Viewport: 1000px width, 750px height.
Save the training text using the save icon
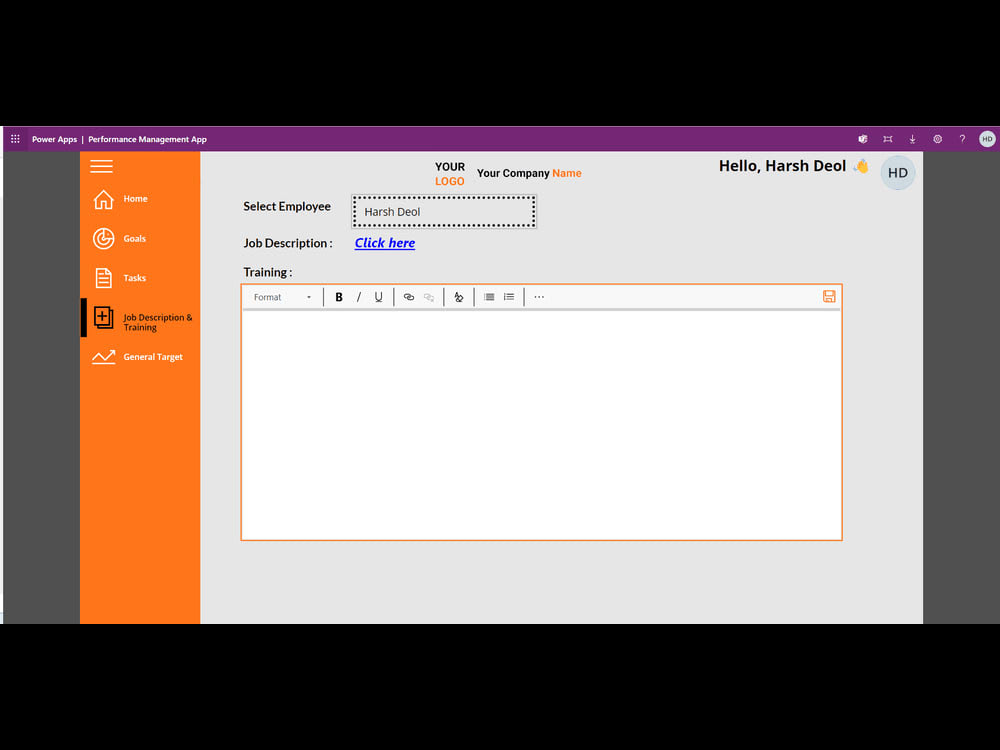pyautogui.click(x=829, y=296)
